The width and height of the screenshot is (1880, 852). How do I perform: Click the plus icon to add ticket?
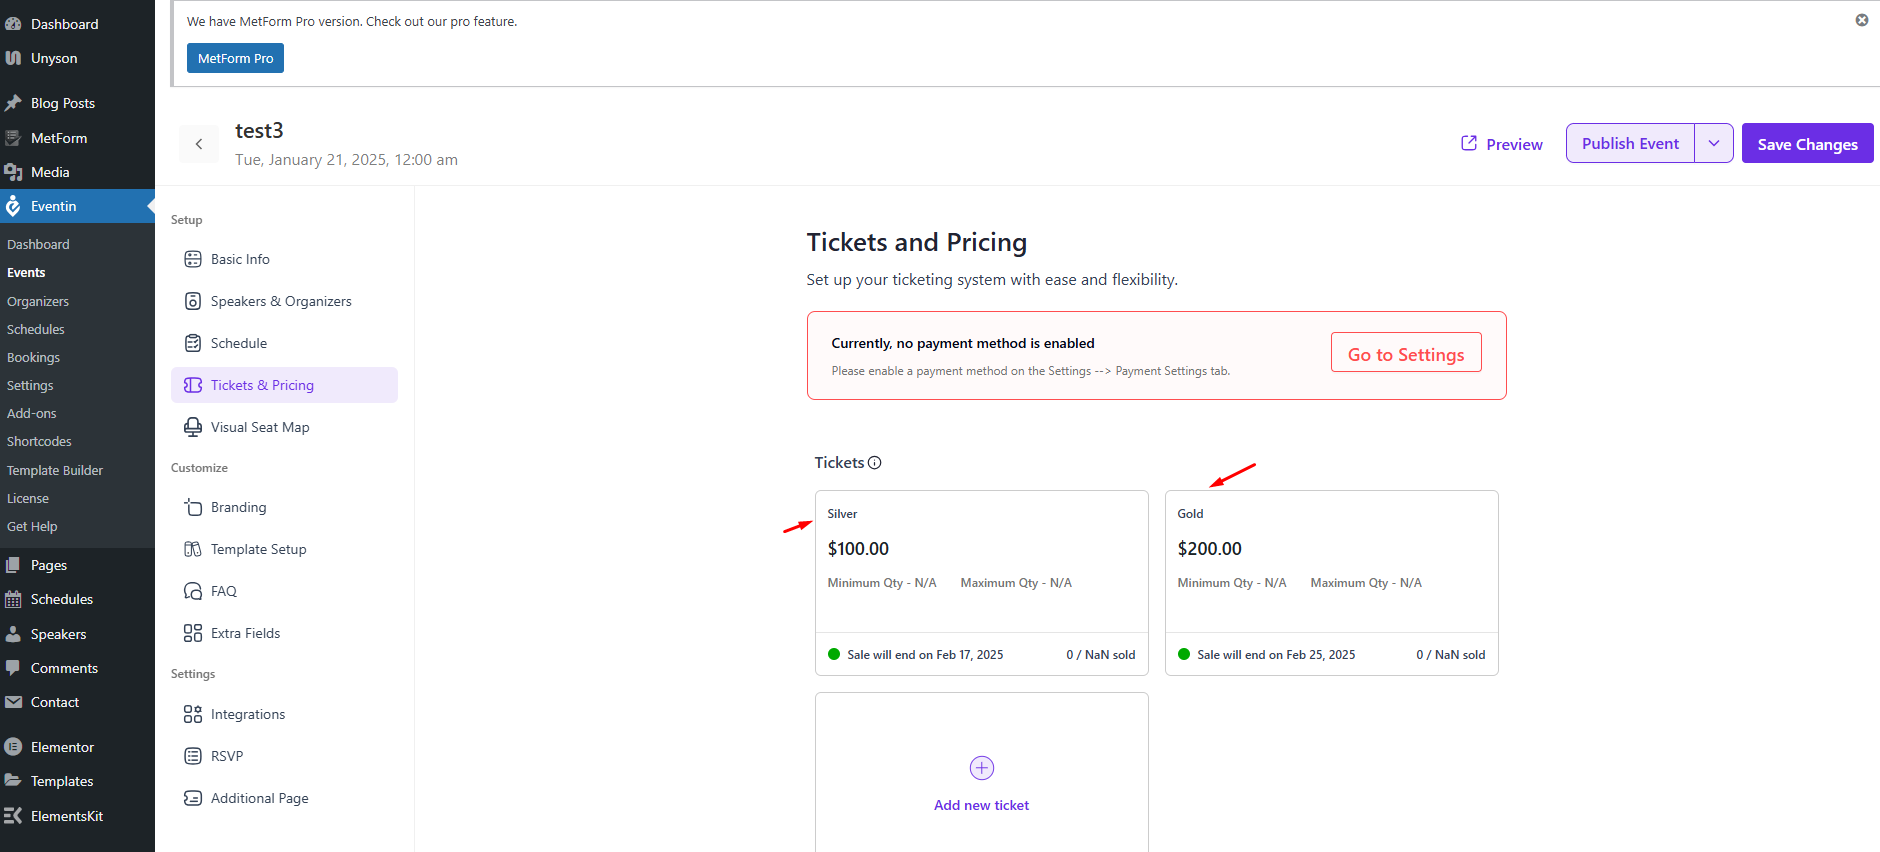tap(982, 768)
